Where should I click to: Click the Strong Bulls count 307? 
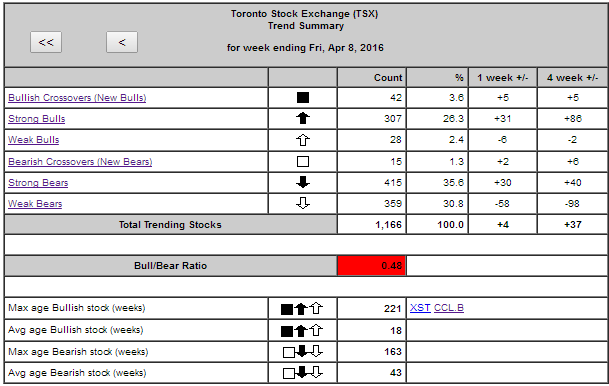393,118
